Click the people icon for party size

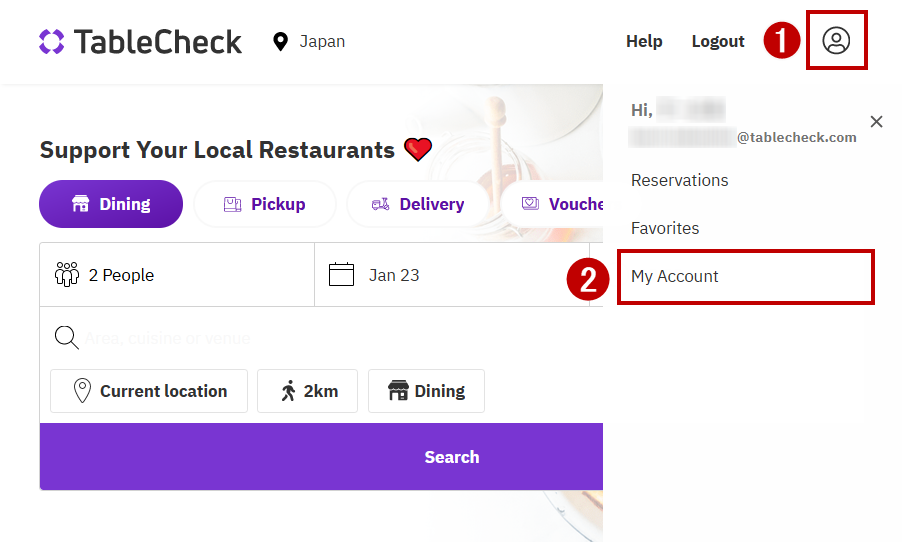pyautogui.click(x=67, y=275)
